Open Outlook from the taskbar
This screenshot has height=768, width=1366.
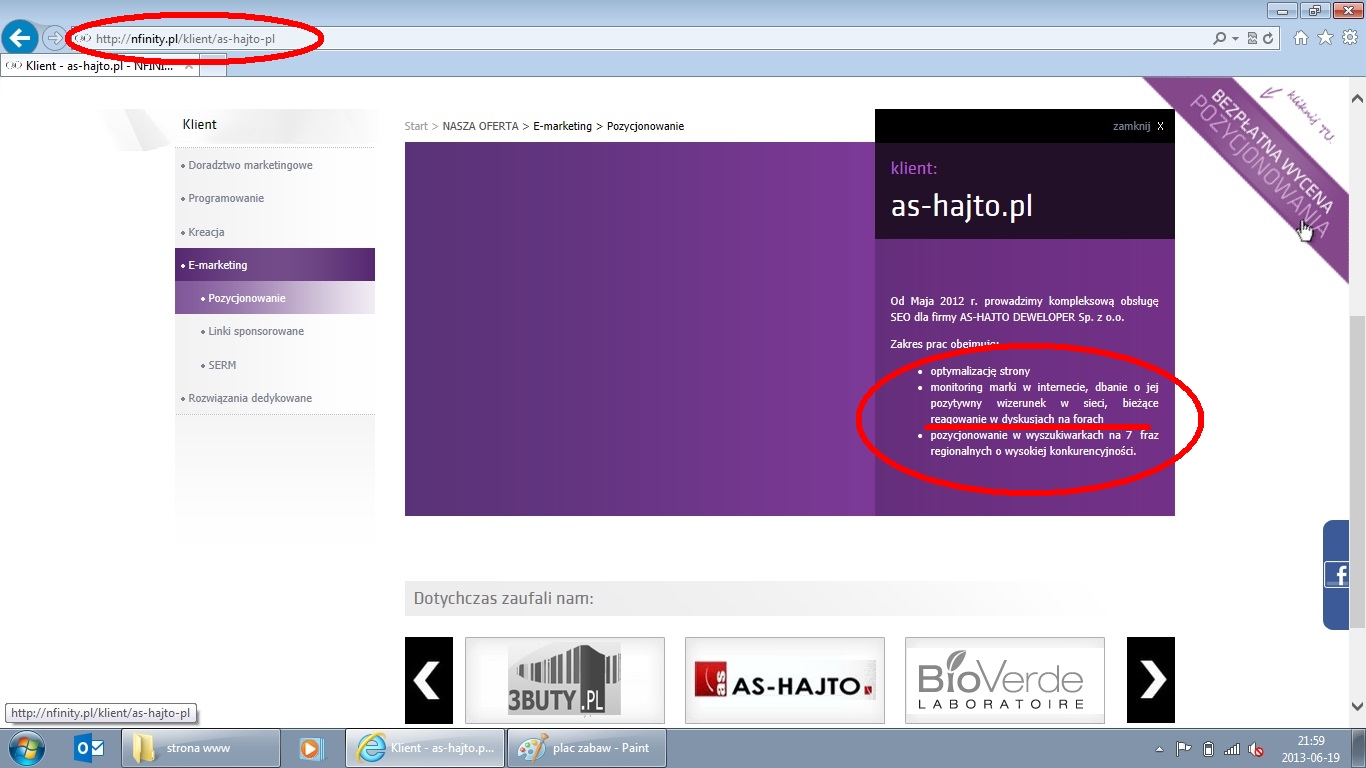point(90,748)
